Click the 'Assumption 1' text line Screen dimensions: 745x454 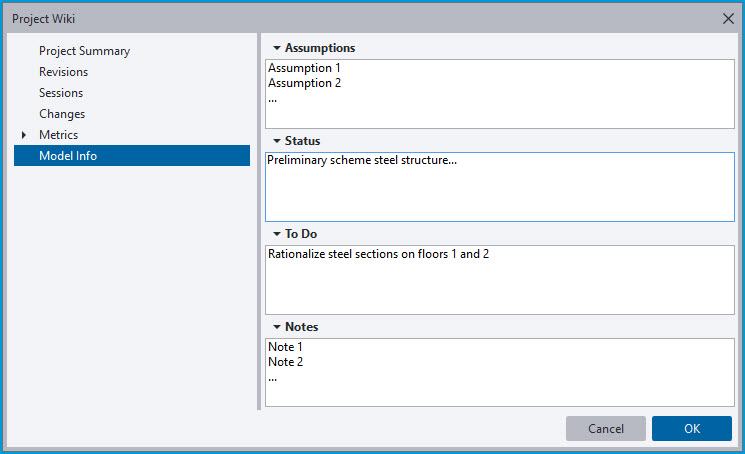tap(304, 68)
